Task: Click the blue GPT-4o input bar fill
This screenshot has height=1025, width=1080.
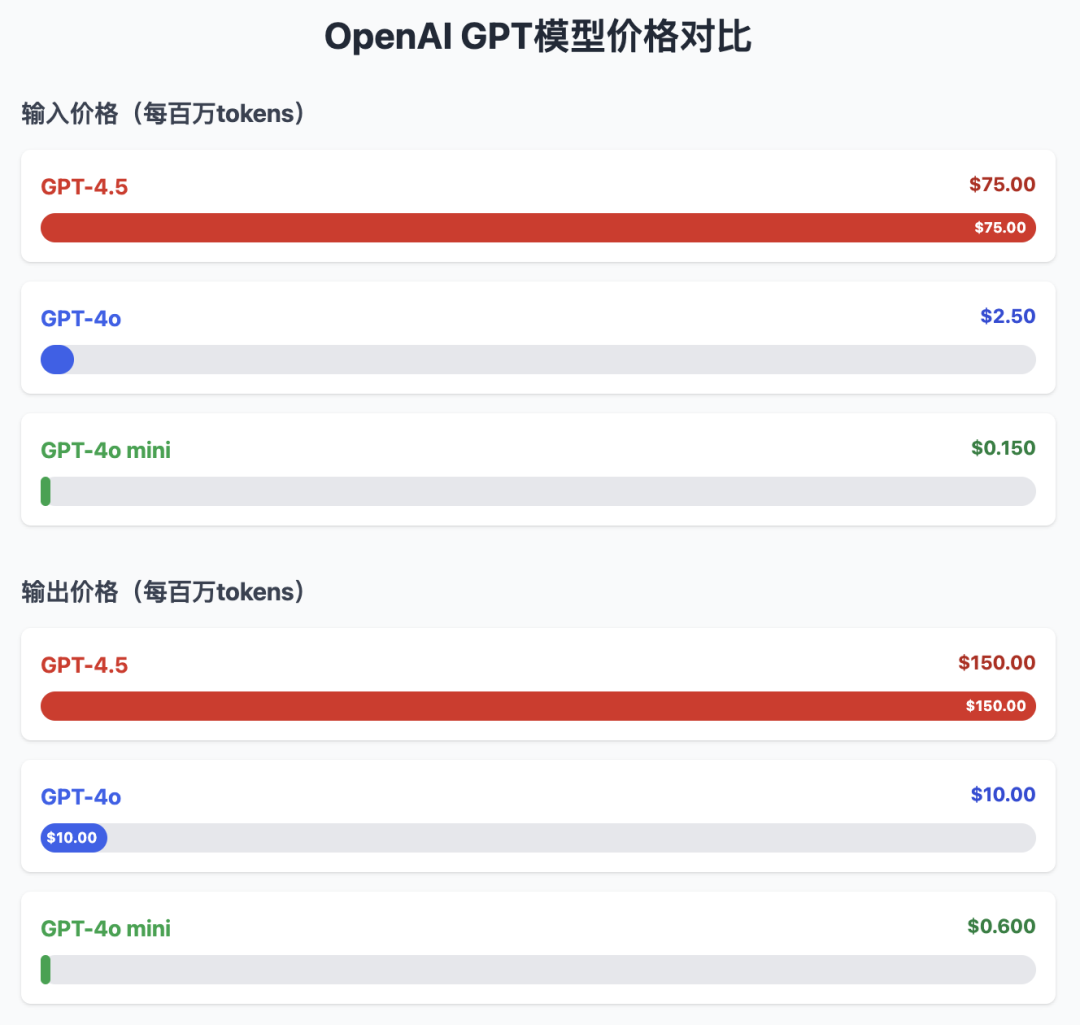Action: [x=57, y=360]
